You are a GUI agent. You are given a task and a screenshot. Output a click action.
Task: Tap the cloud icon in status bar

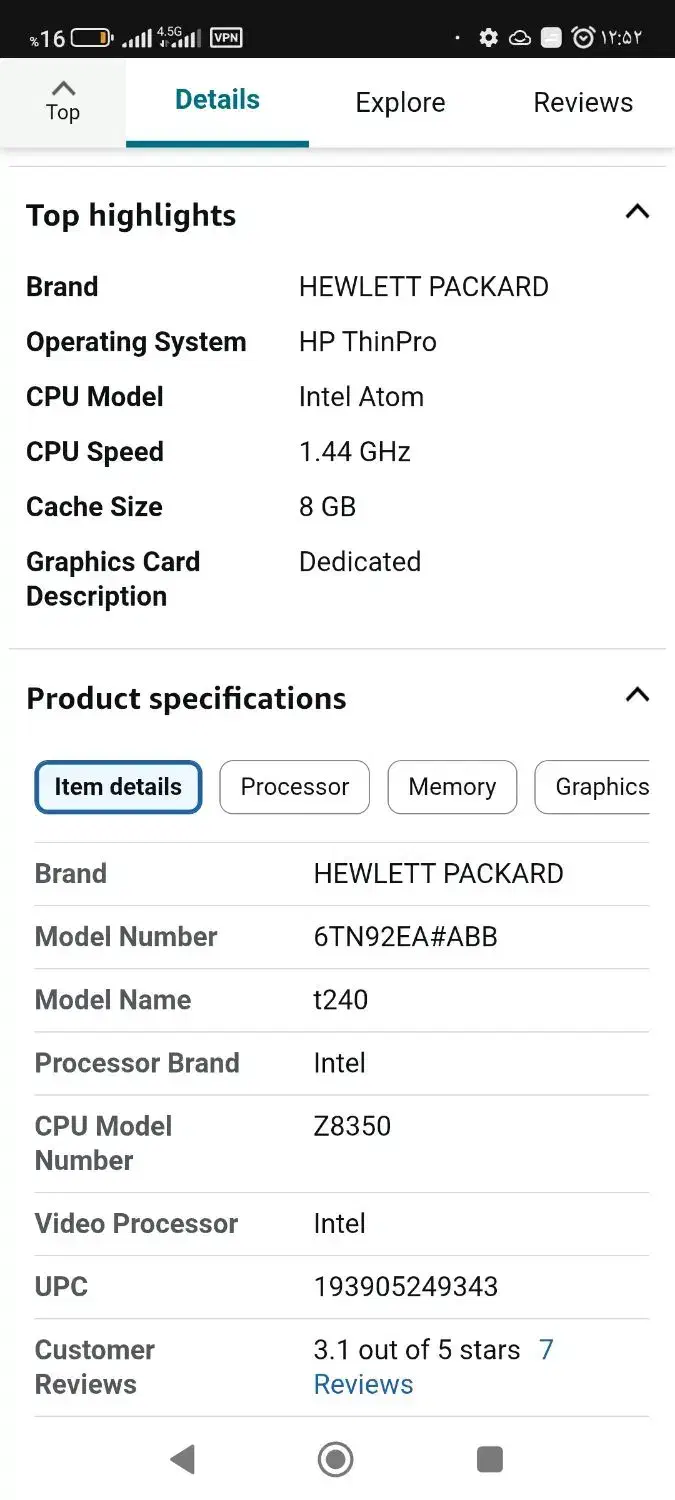pyautogui.click(x=520, y=38)
